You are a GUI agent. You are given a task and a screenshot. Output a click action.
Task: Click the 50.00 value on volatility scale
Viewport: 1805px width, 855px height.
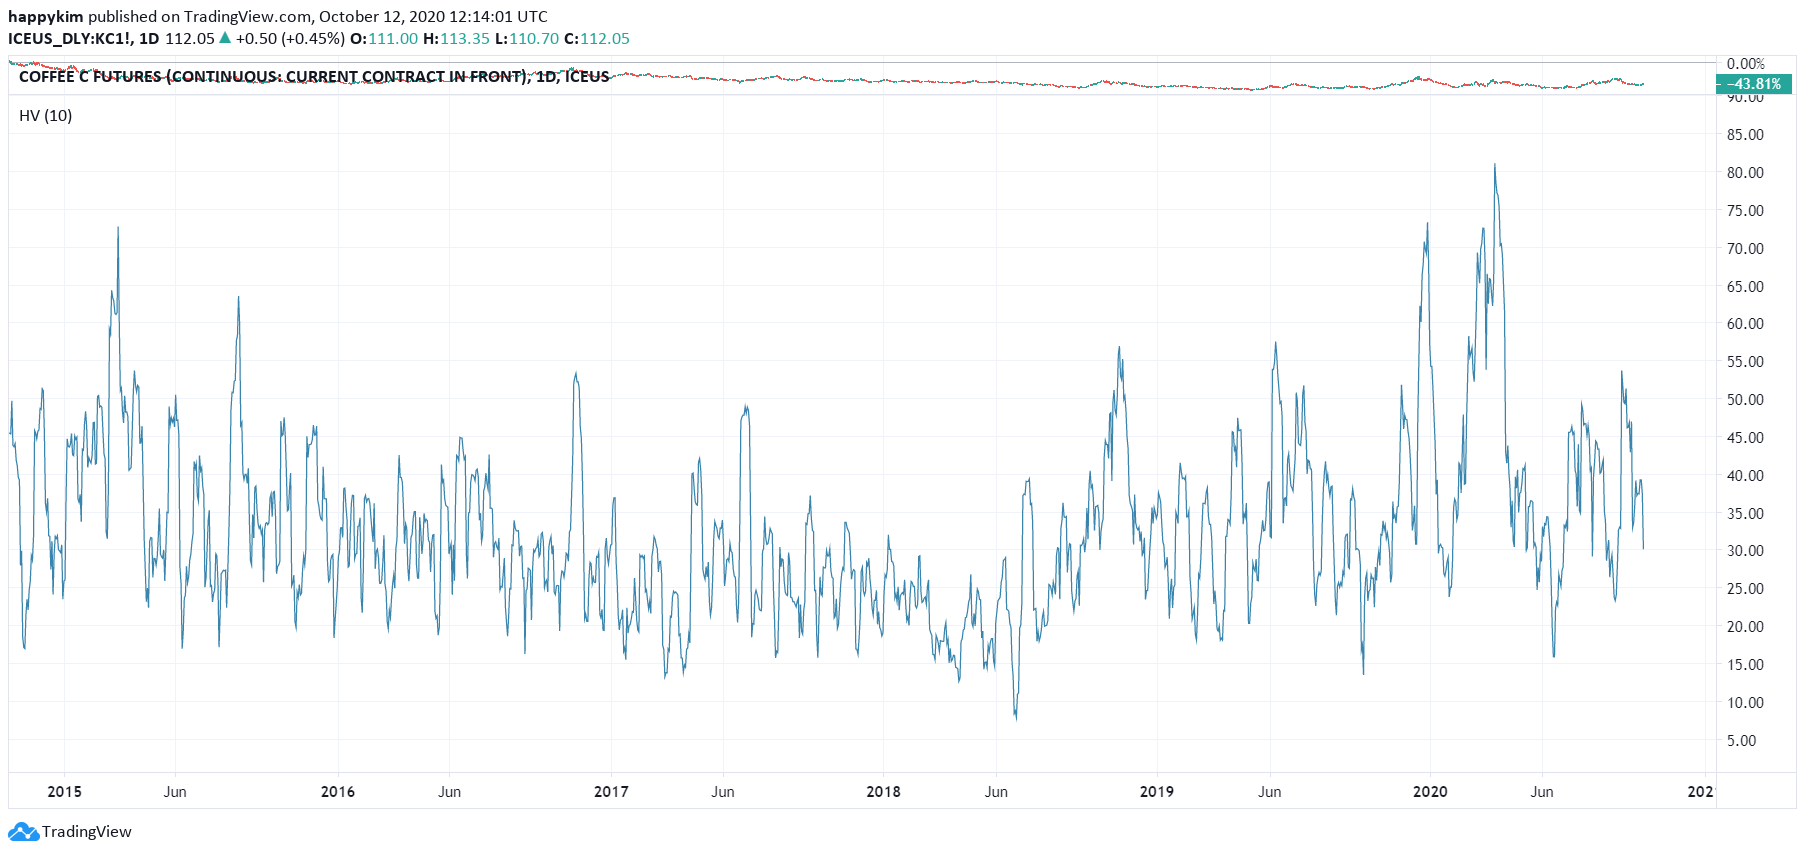tap(1745, 400)
